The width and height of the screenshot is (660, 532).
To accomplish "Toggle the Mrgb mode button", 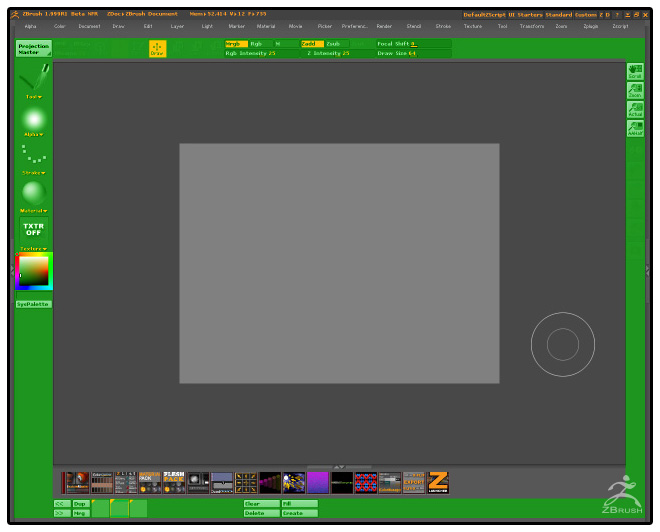I will (x=236, y=44).
